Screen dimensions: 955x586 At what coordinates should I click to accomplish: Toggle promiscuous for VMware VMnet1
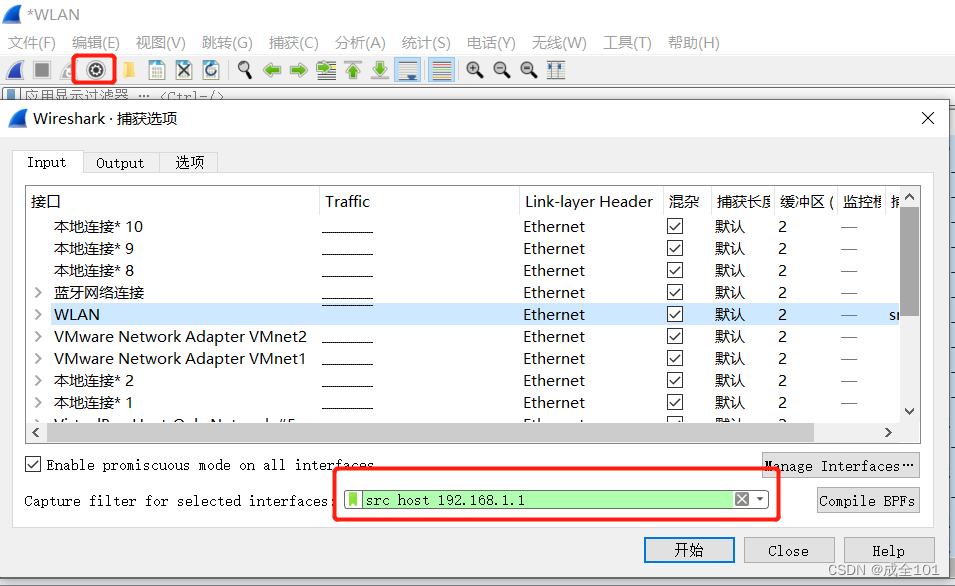point(675,358)
